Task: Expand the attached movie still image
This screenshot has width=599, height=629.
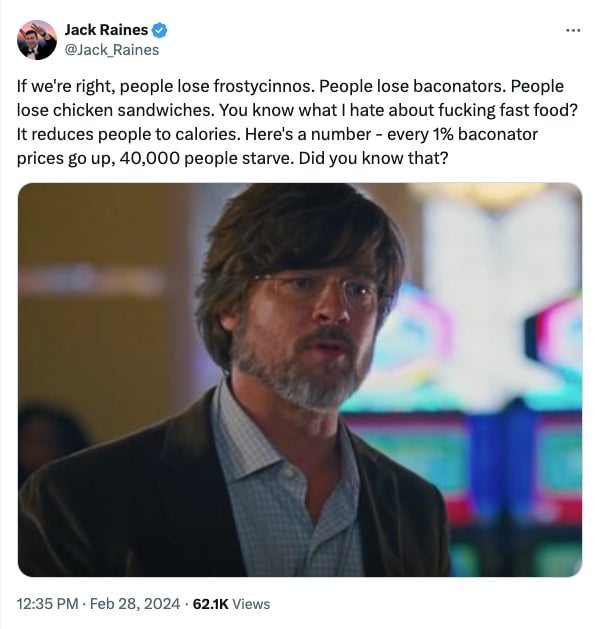Action: tap(300, 379)
